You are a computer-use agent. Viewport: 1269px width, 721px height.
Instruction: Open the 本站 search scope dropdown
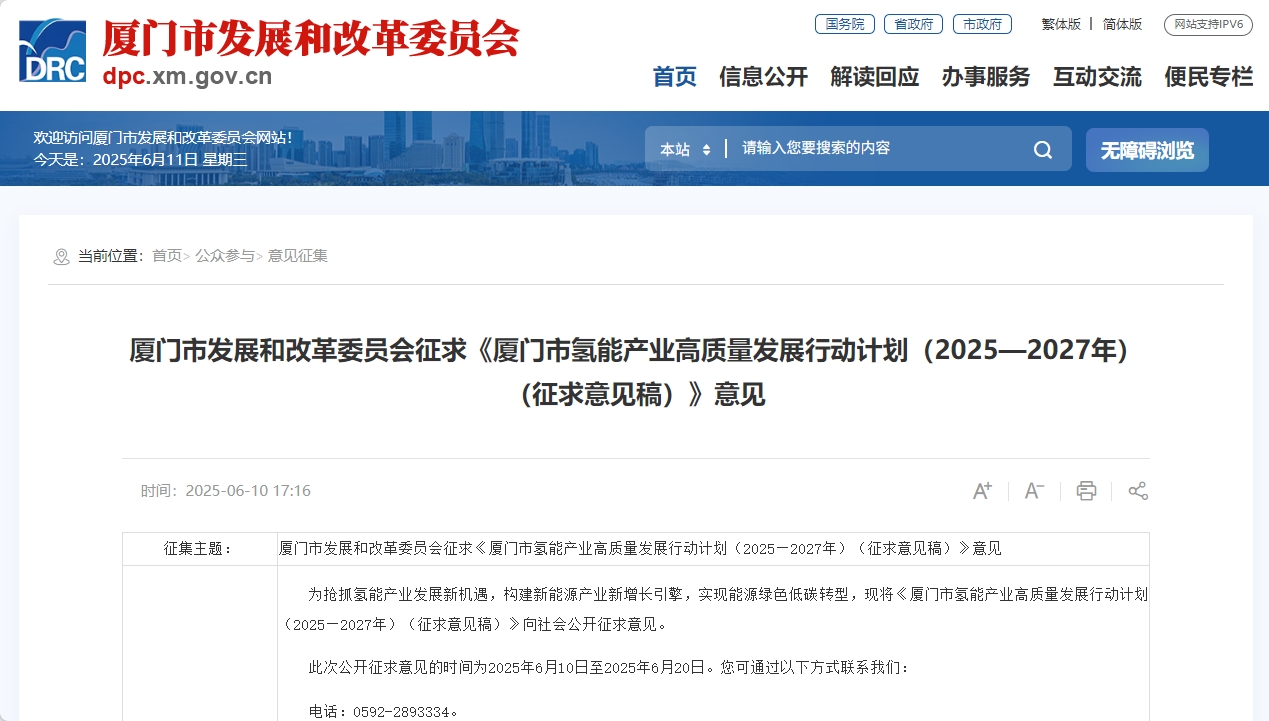pyautogui.click(x=683, y=149)
